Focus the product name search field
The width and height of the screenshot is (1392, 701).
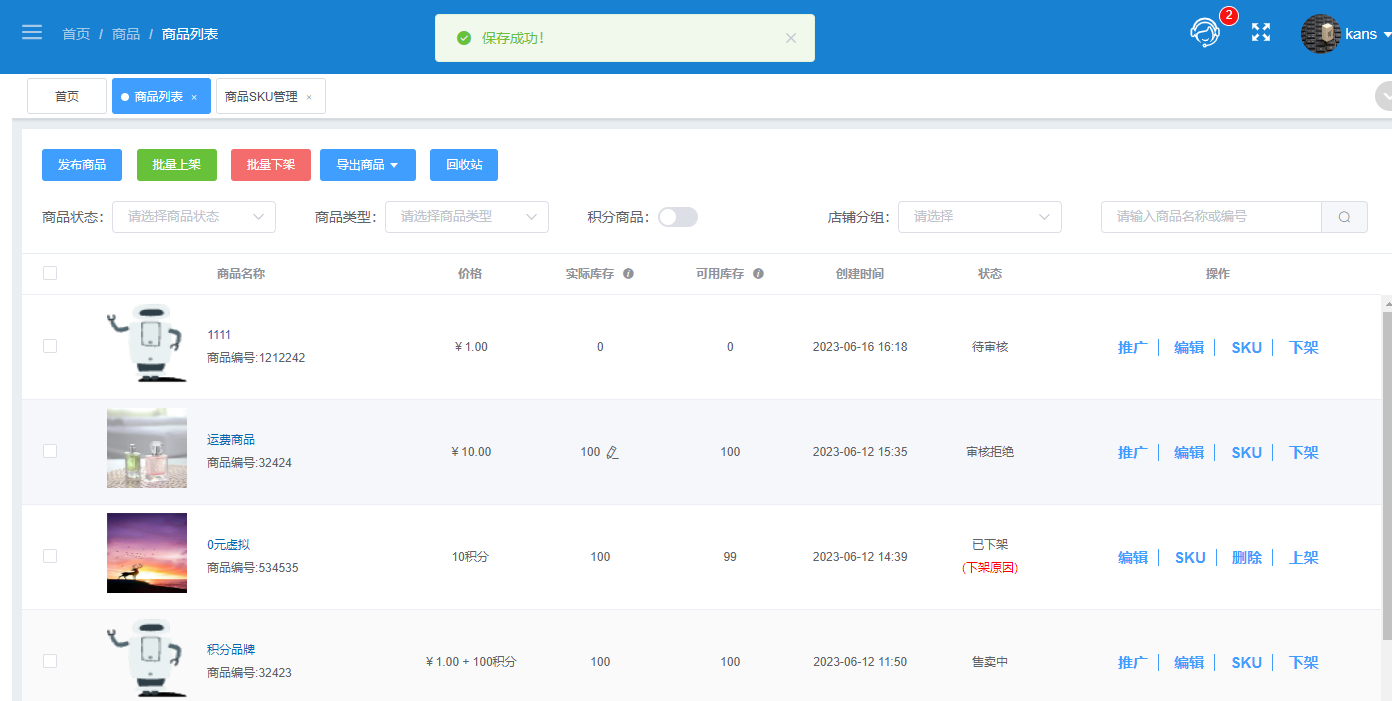click(1211, 217)
